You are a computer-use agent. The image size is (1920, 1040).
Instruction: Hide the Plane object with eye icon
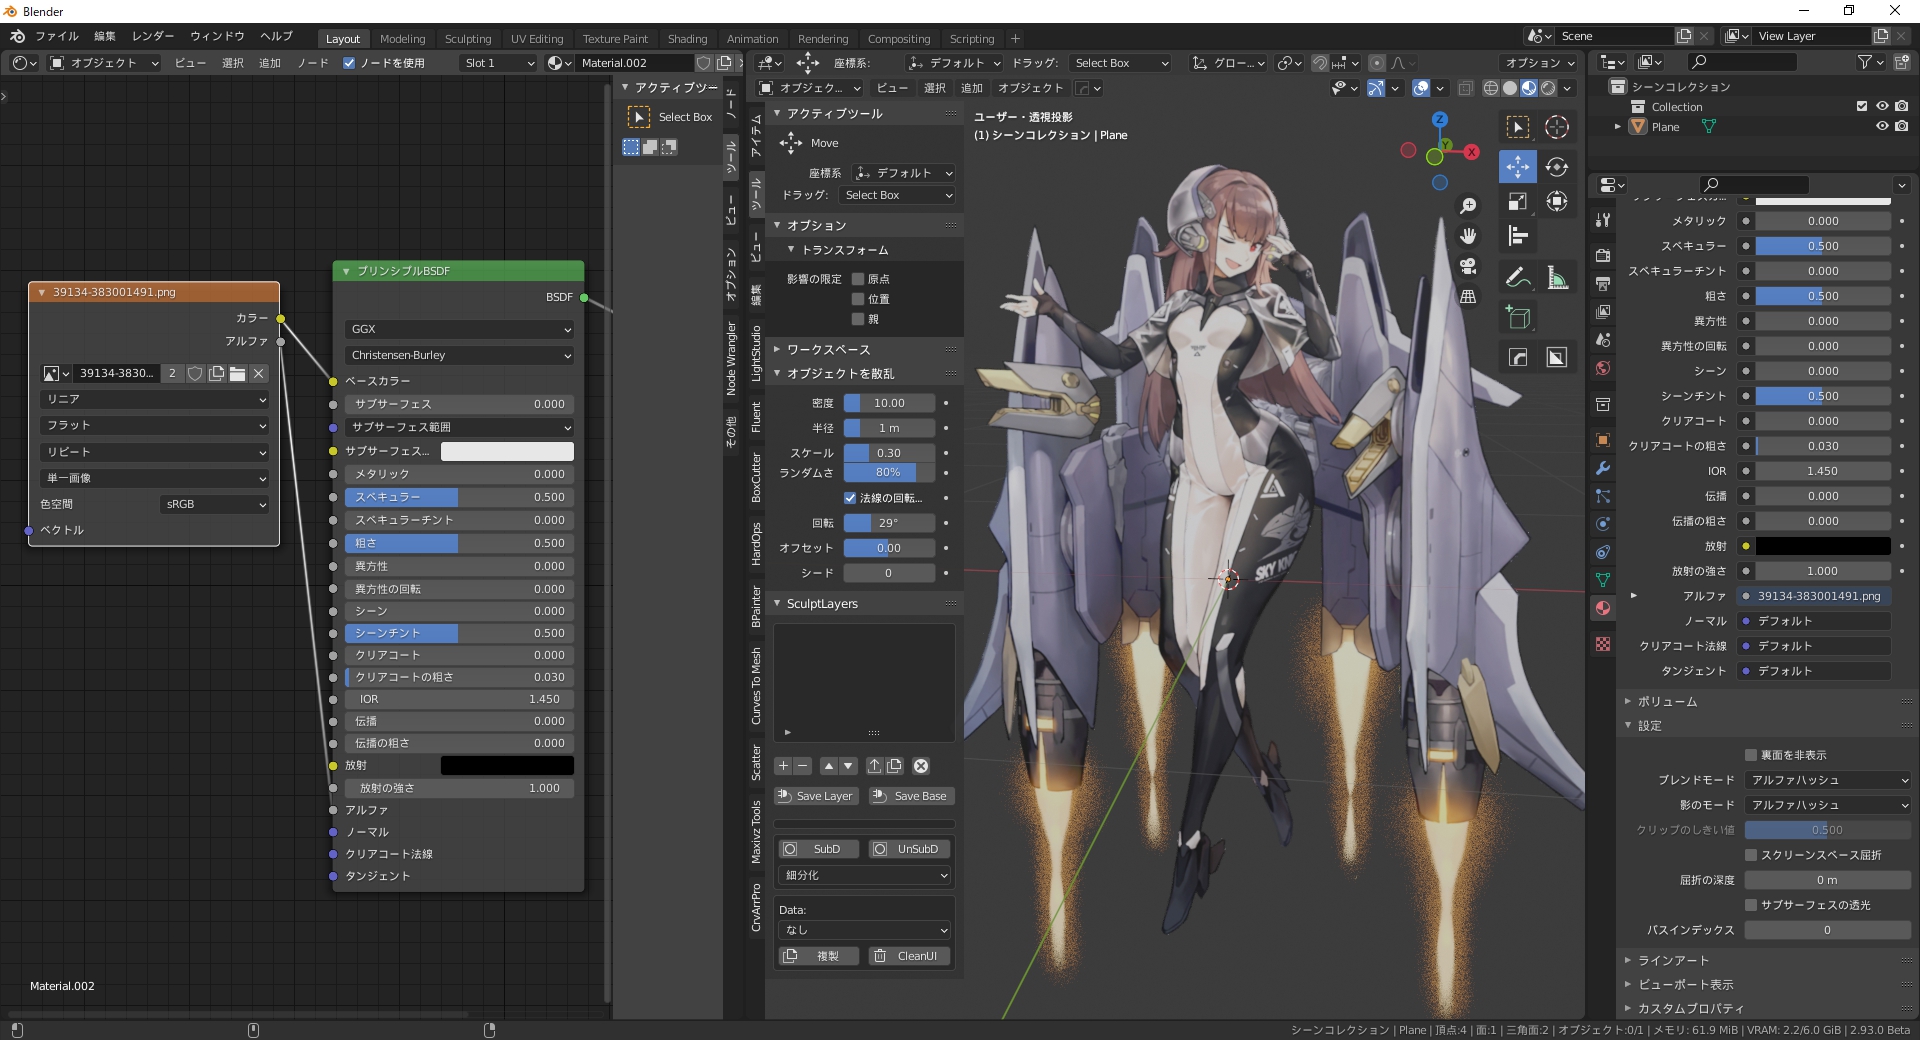click(x=1881, y=127)
